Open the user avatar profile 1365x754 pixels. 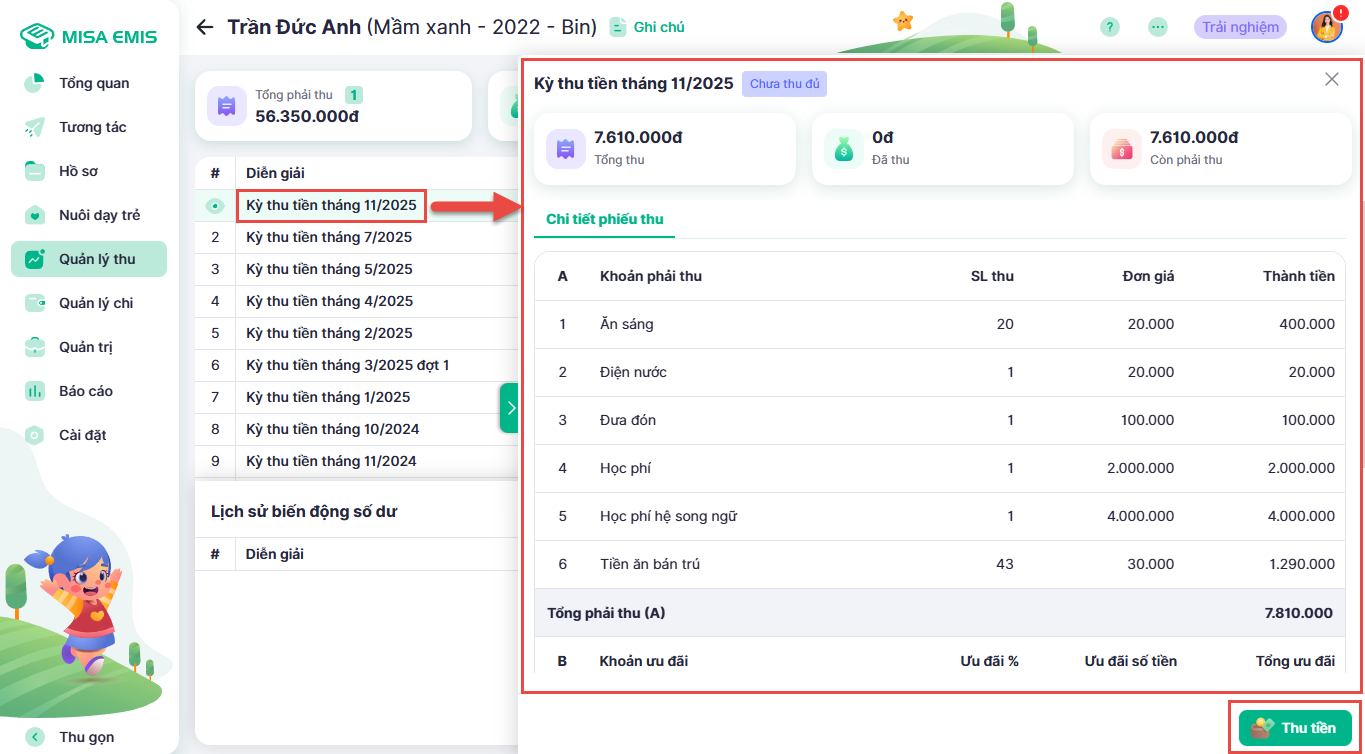click(x=1326, y=27)
